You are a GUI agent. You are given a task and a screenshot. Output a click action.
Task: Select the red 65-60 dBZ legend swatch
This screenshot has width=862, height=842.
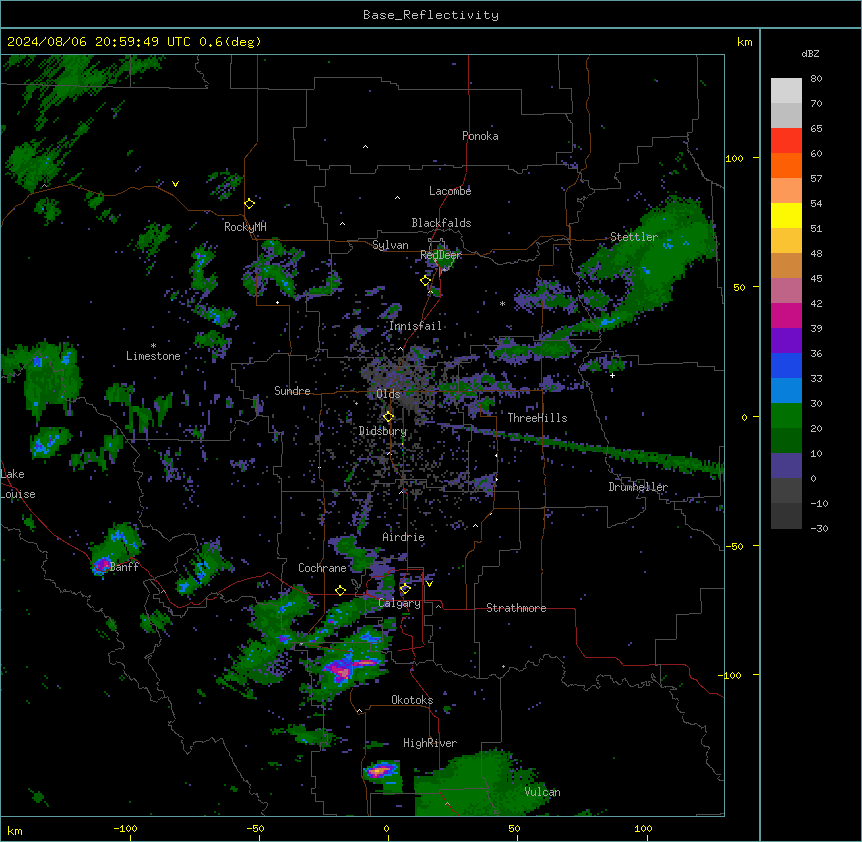[786, 141]
